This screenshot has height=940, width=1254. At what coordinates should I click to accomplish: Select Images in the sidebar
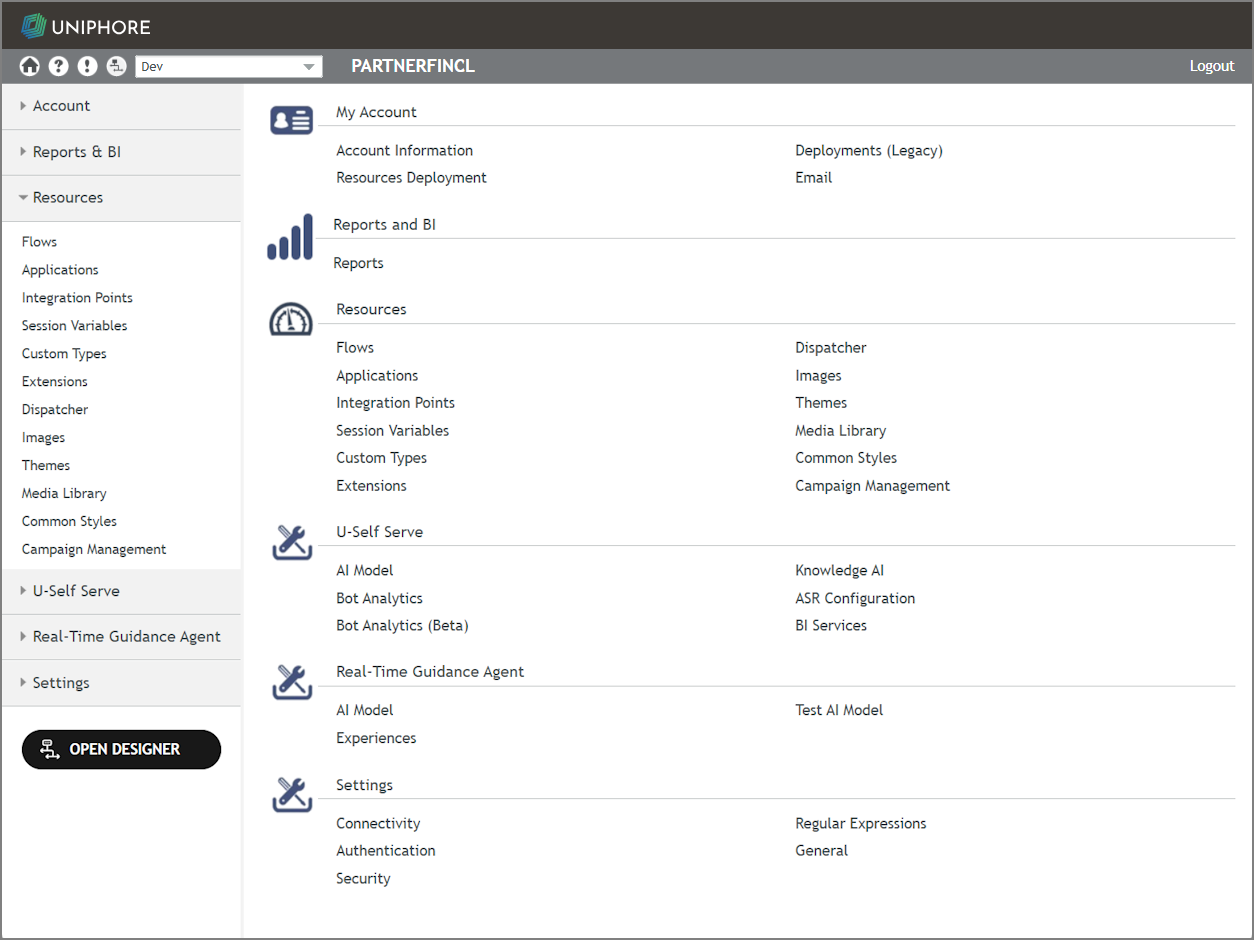[x=44, y=438]
